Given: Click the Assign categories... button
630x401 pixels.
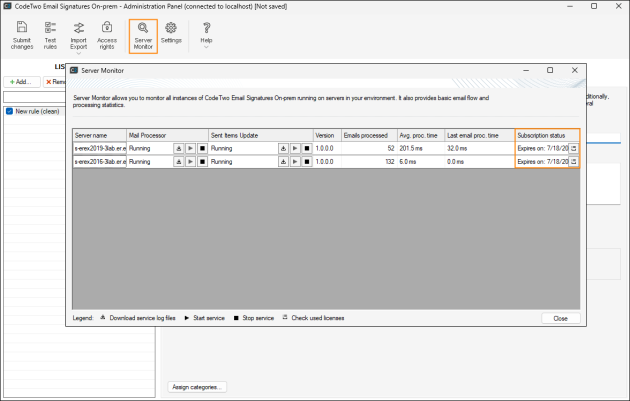Looking at the screenshot, I should point(197,387).
